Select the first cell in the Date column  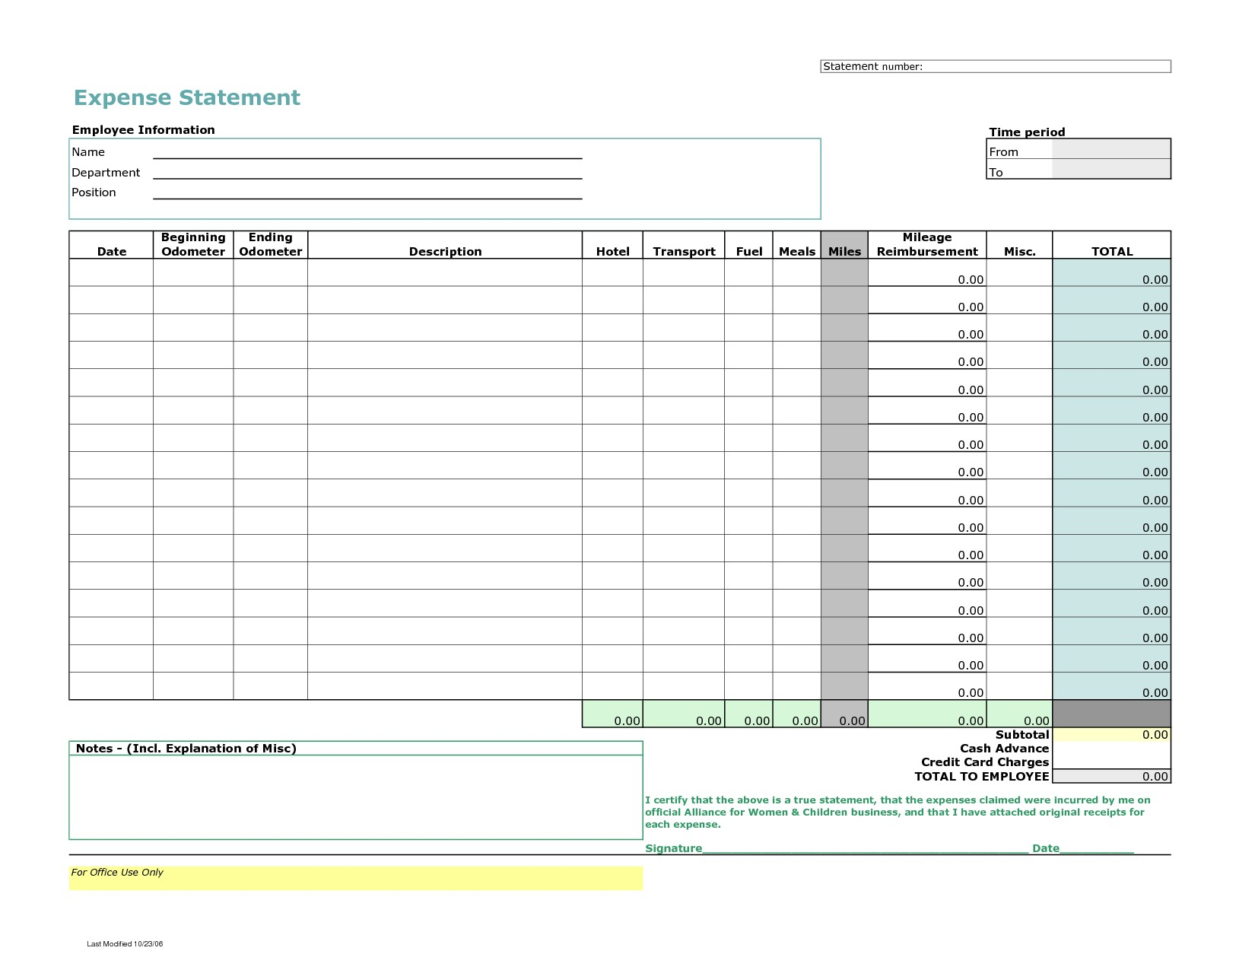[110, 279]
